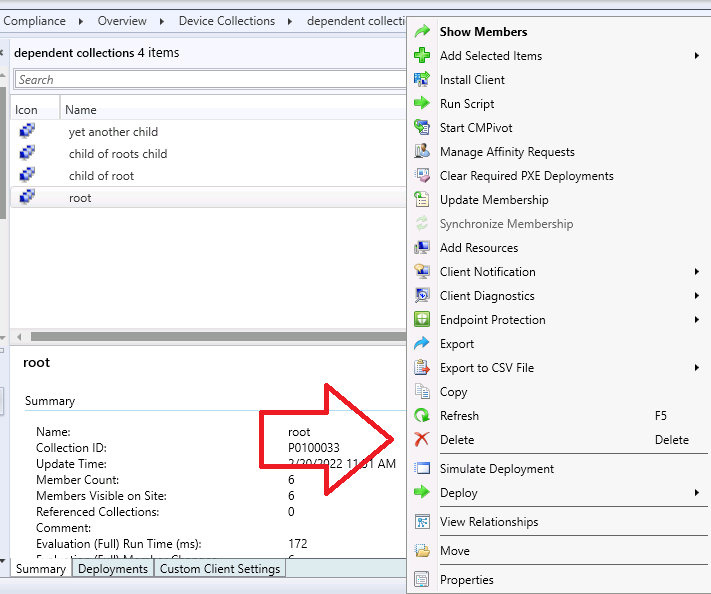This screenshot has height=594, width=711.
Task: Click the Endpoint Protection shield icon
Action: pyautogui.click(x=422, y=320)
